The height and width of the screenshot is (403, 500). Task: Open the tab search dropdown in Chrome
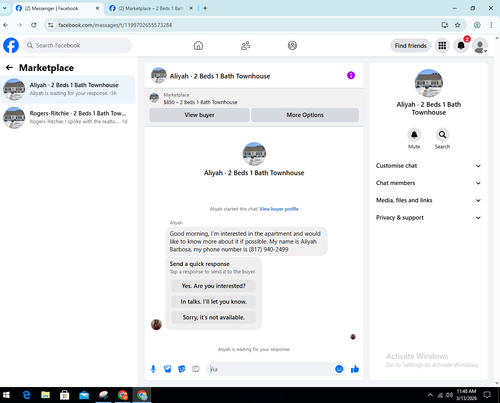5,8
